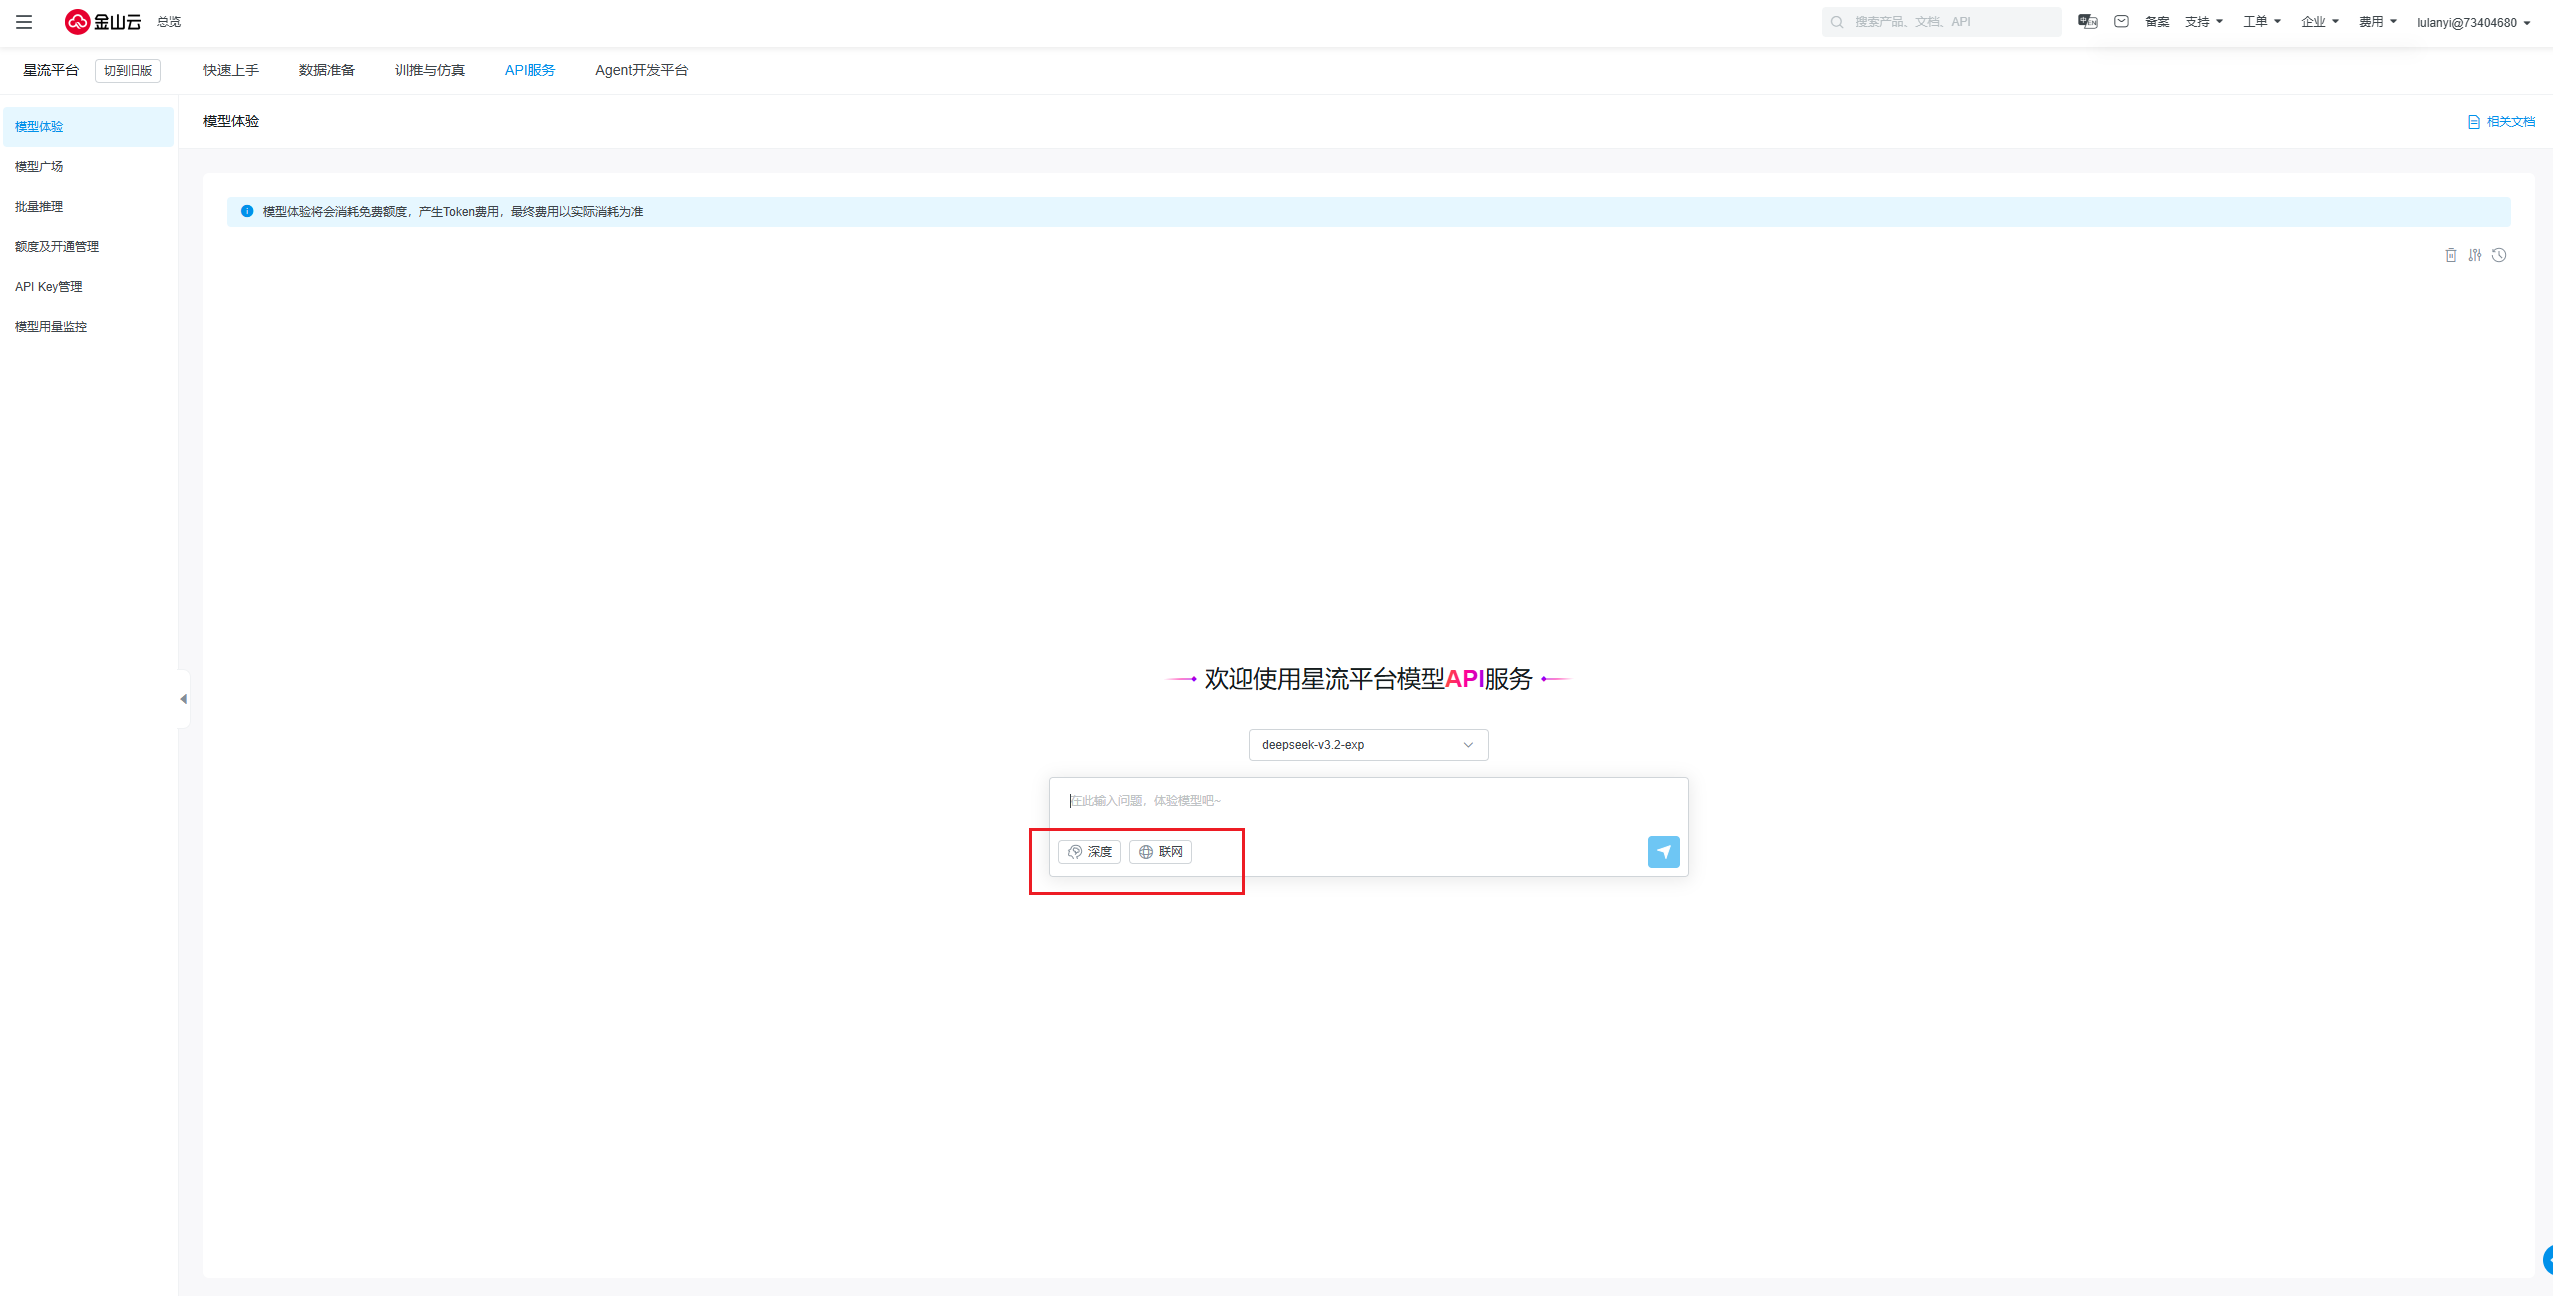Toggle the 深度 deep thinking option
The image size is (2553, 1296).
[1089, 852]
